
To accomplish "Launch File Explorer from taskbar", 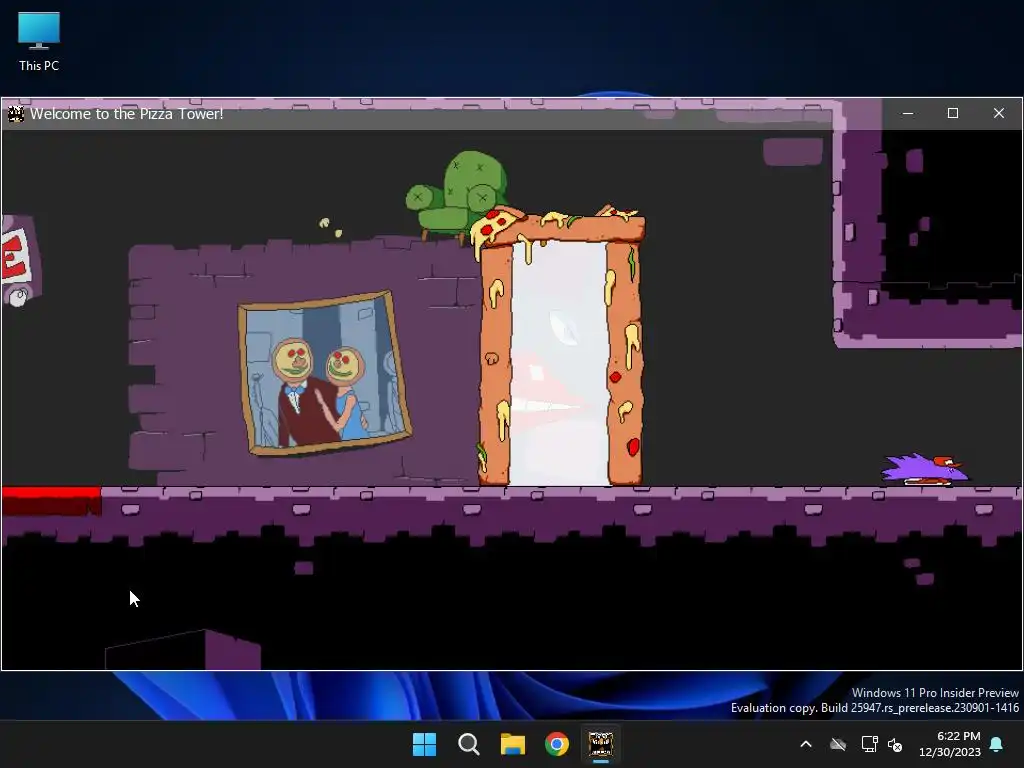I will (x=513, y=744).
